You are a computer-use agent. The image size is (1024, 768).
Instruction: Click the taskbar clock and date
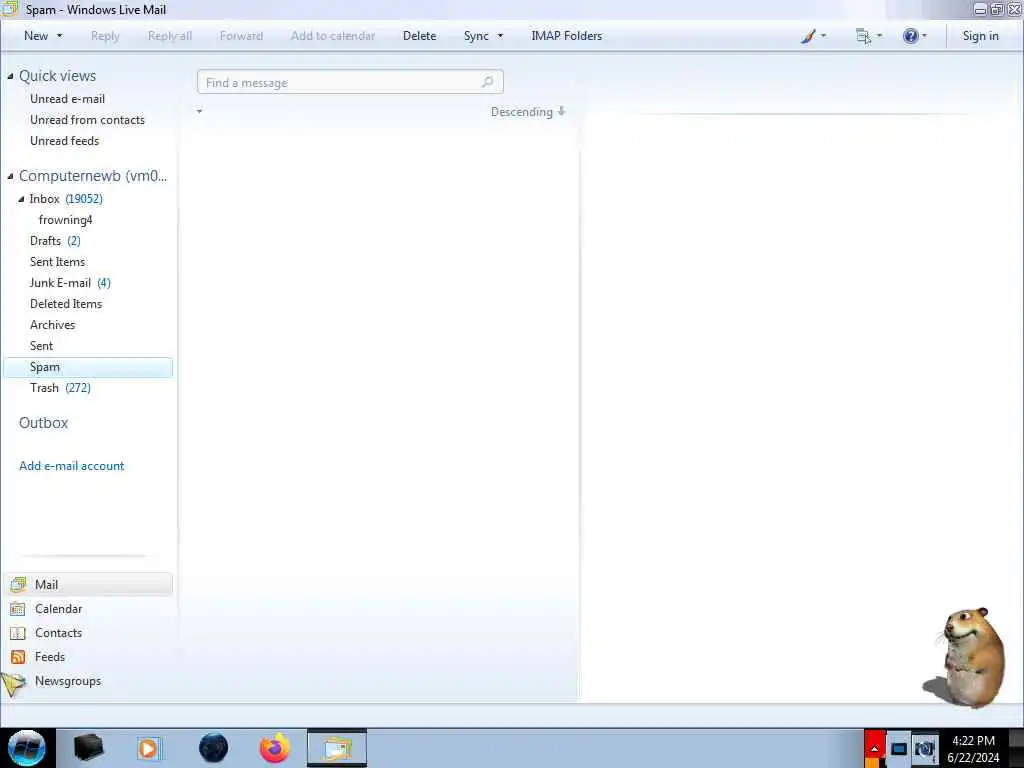973,748
